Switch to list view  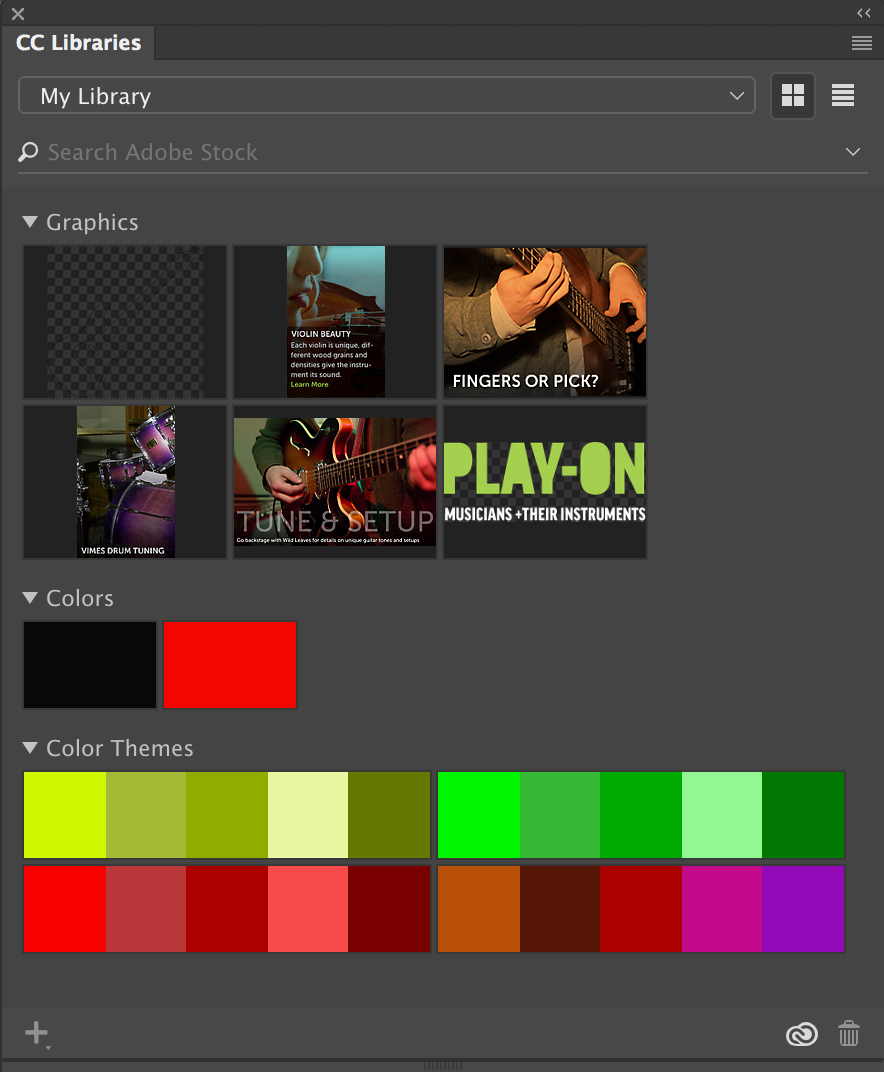click(x=842, y=95)
